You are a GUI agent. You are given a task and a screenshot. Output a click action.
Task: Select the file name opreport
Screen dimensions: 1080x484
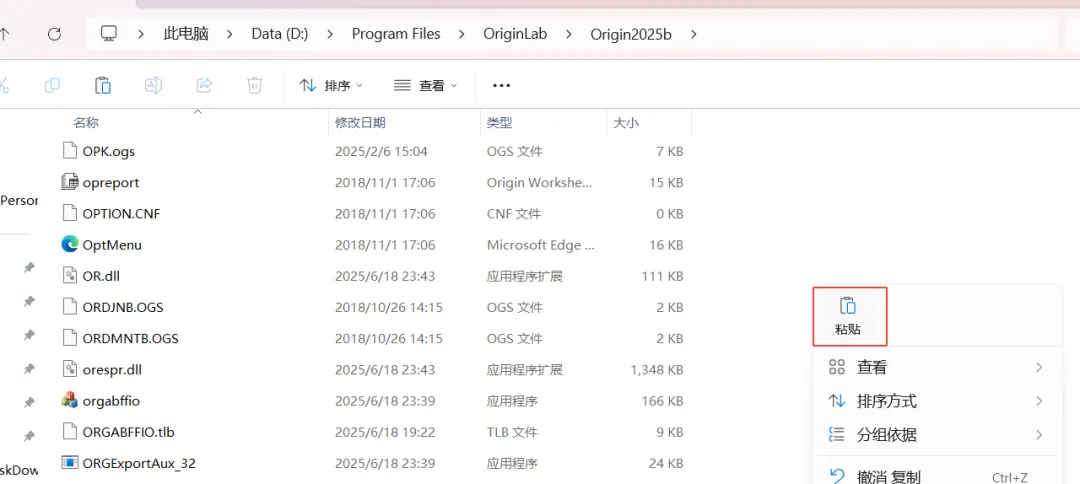tap(111, 182)
